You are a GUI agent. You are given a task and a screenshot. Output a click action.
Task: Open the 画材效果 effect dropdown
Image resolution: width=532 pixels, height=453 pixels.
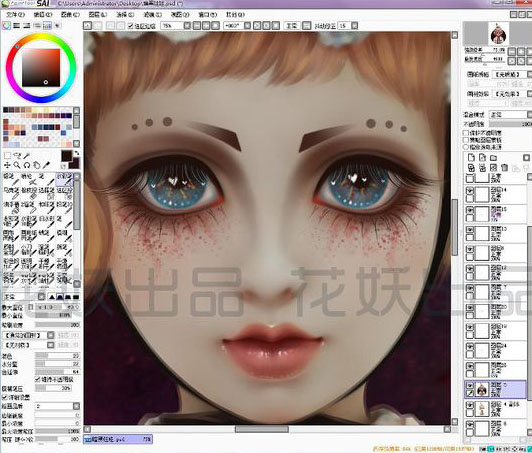(x=529, y=94)
